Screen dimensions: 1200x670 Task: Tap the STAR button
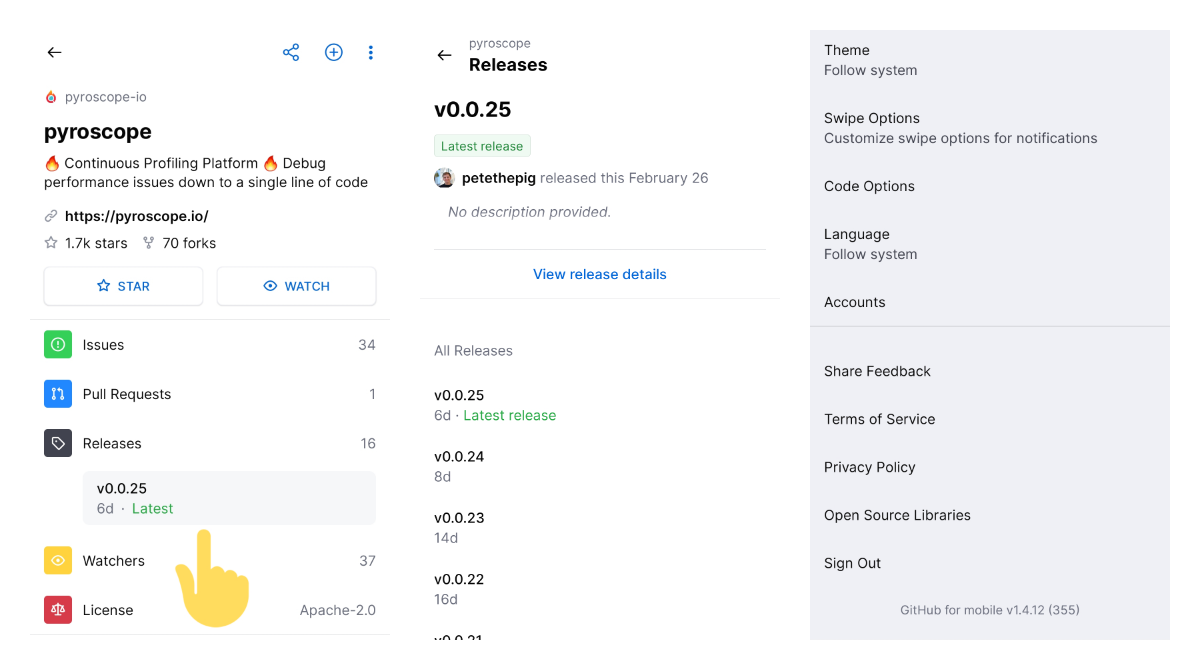tap(123, 285)
